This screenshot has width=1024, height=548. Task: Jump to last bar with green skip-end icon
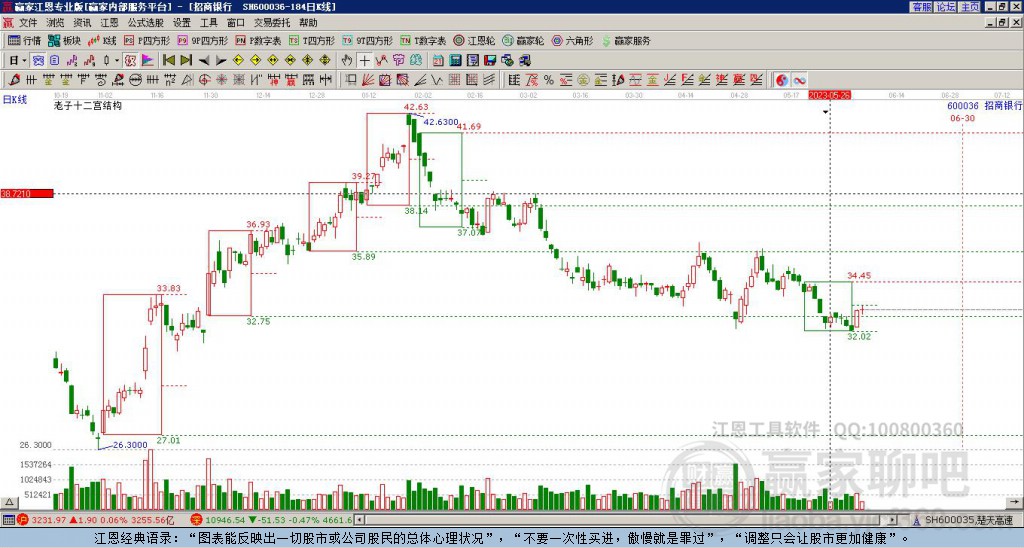coord(186,60)
